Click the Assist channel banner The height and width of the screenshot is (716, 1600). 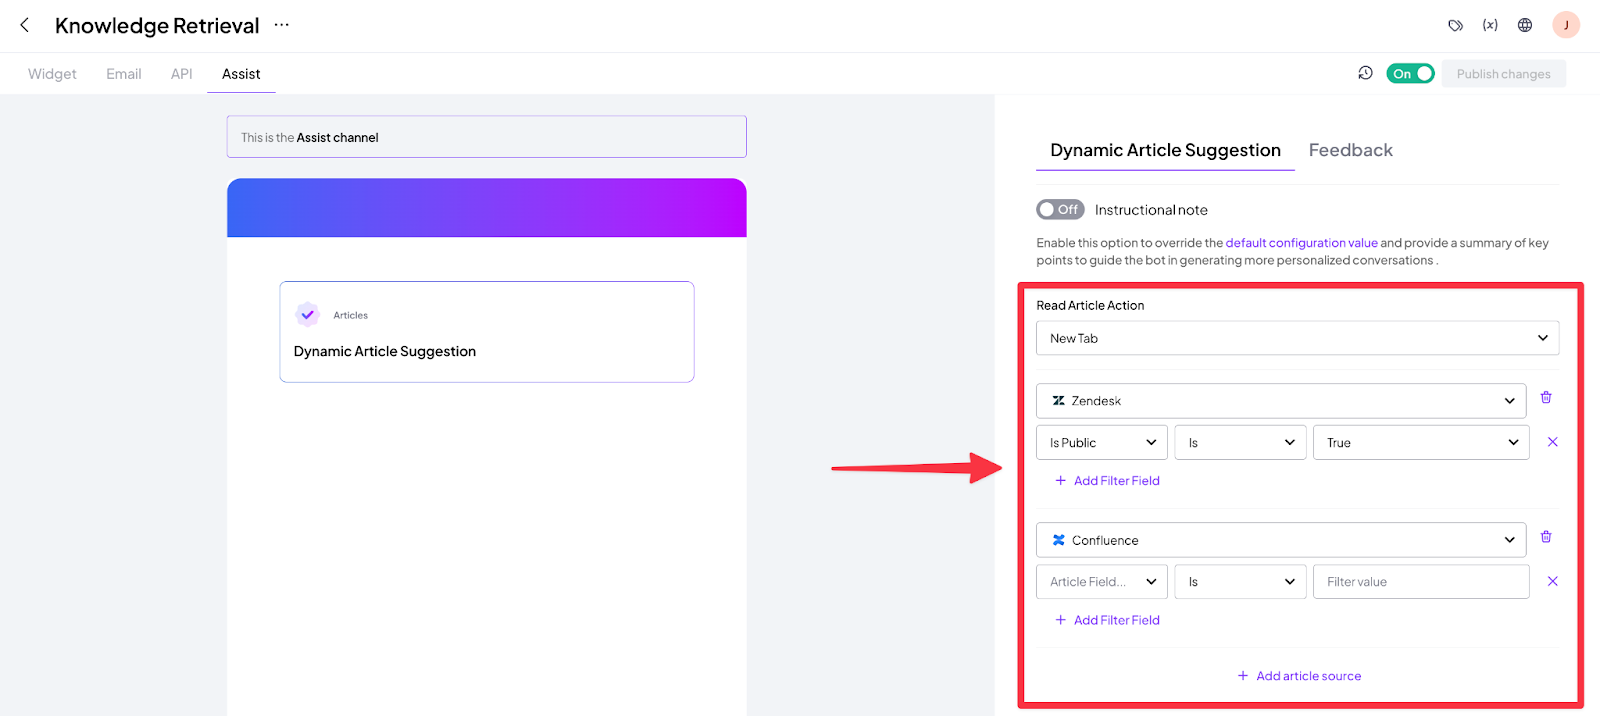[487, 137]
